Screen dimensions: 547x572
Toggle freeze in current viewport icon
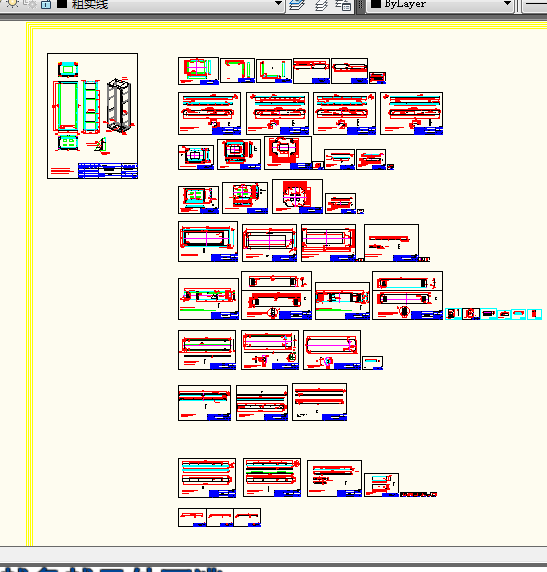coord(30,4)
